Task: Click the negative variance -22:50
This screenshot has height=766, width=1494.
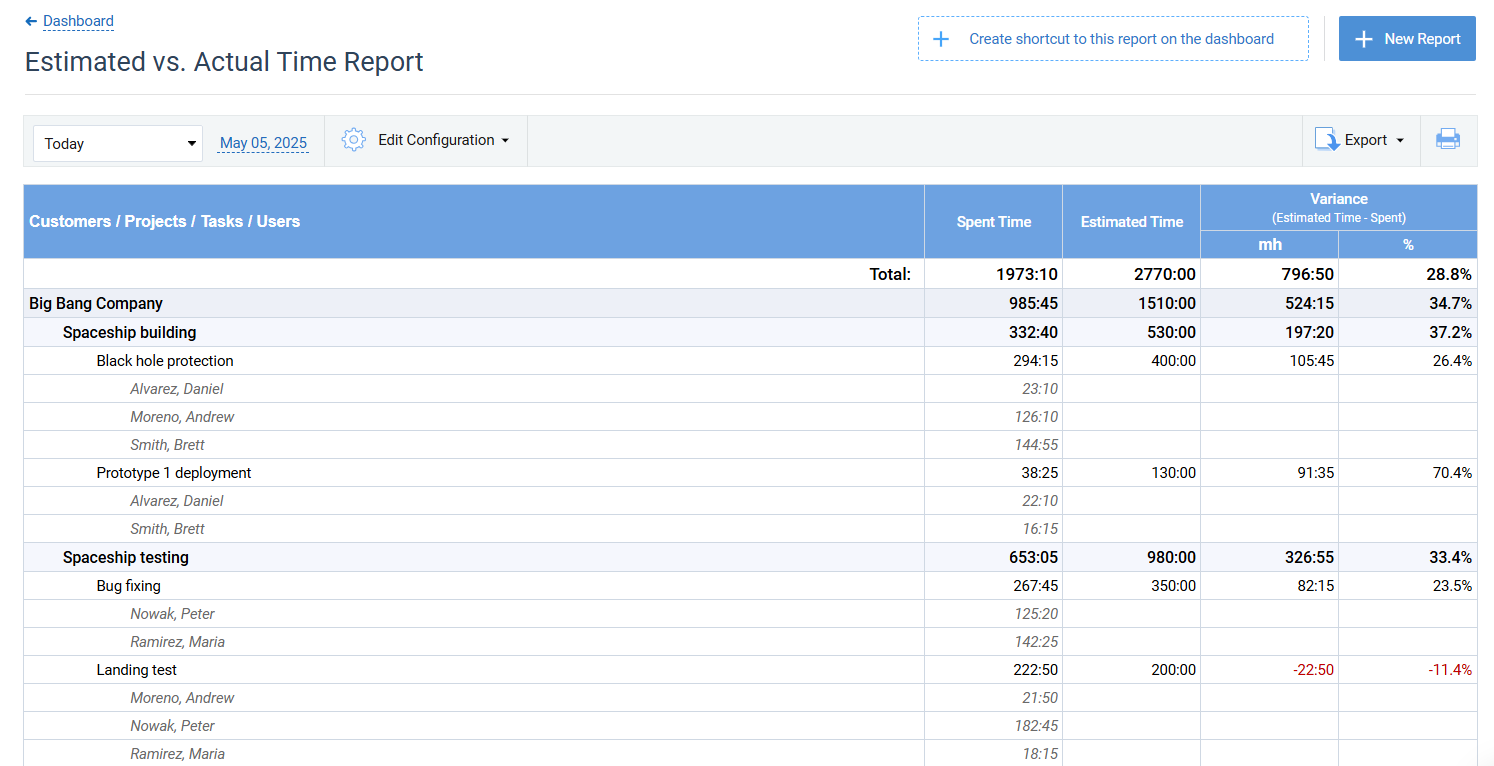Action: (1311, 670)
